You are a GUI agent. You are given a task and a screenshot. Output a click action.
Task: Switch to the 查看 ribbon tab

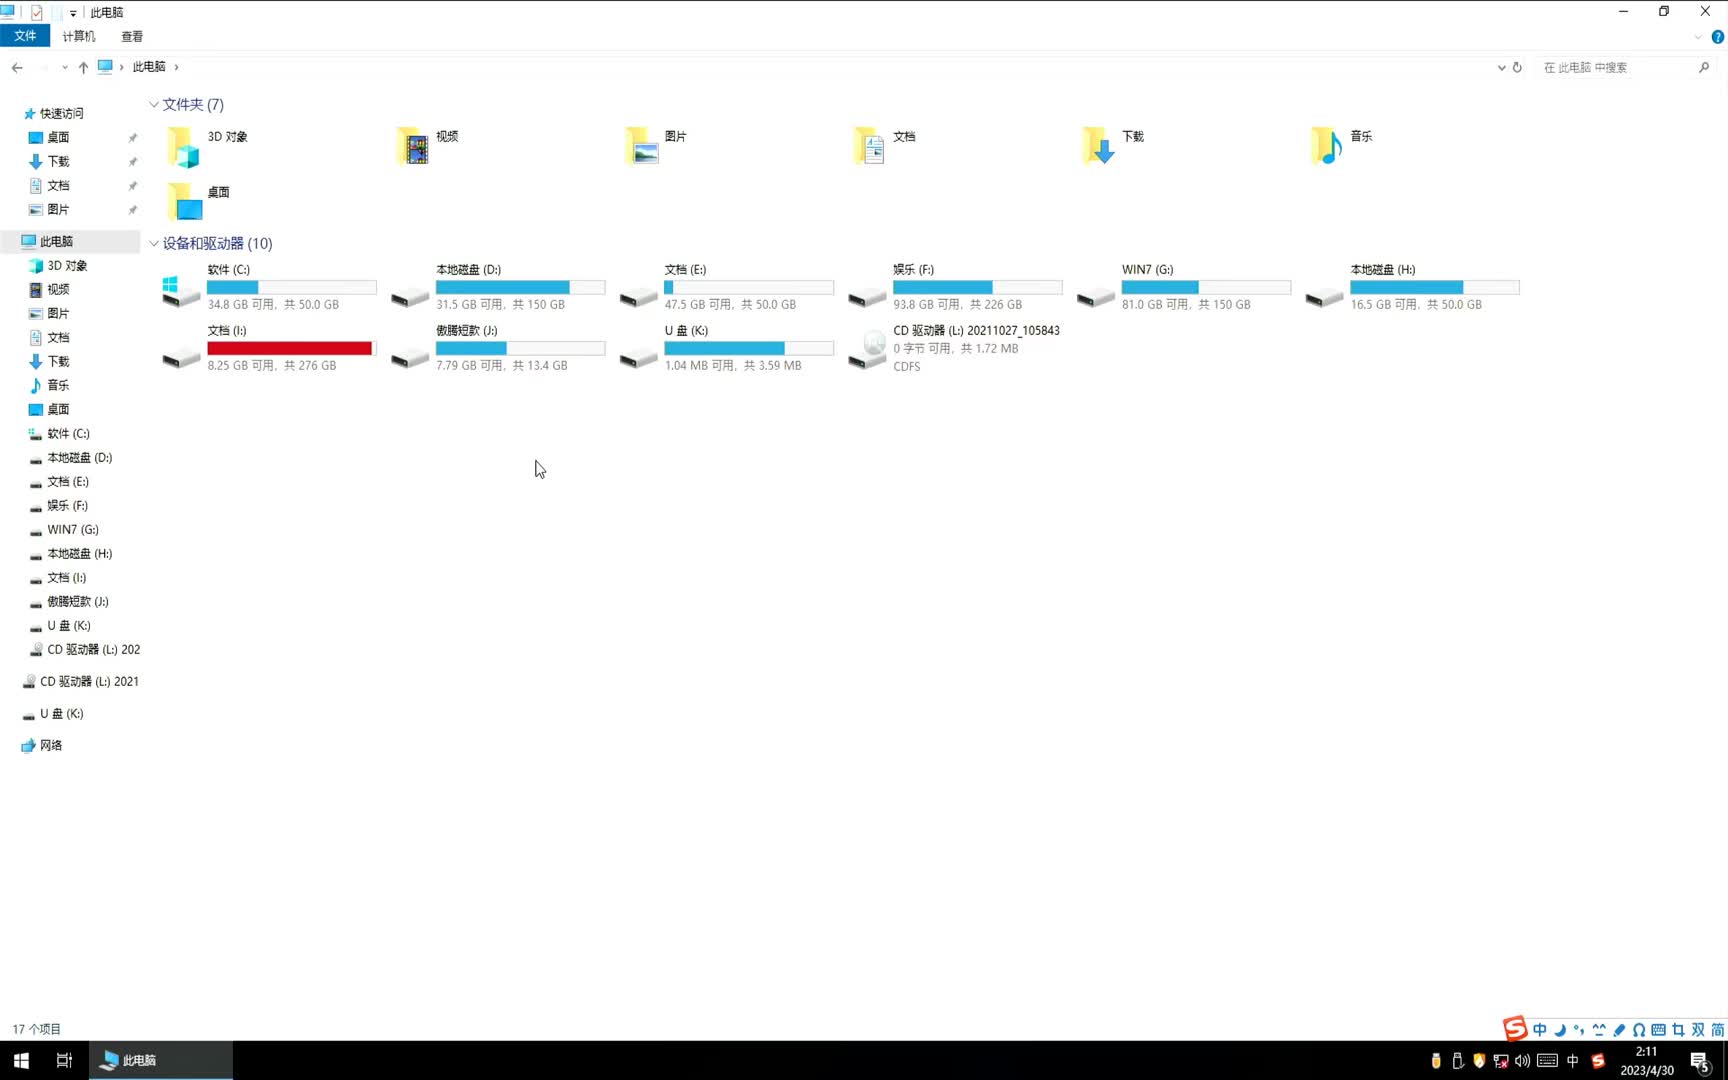[132, 36]
